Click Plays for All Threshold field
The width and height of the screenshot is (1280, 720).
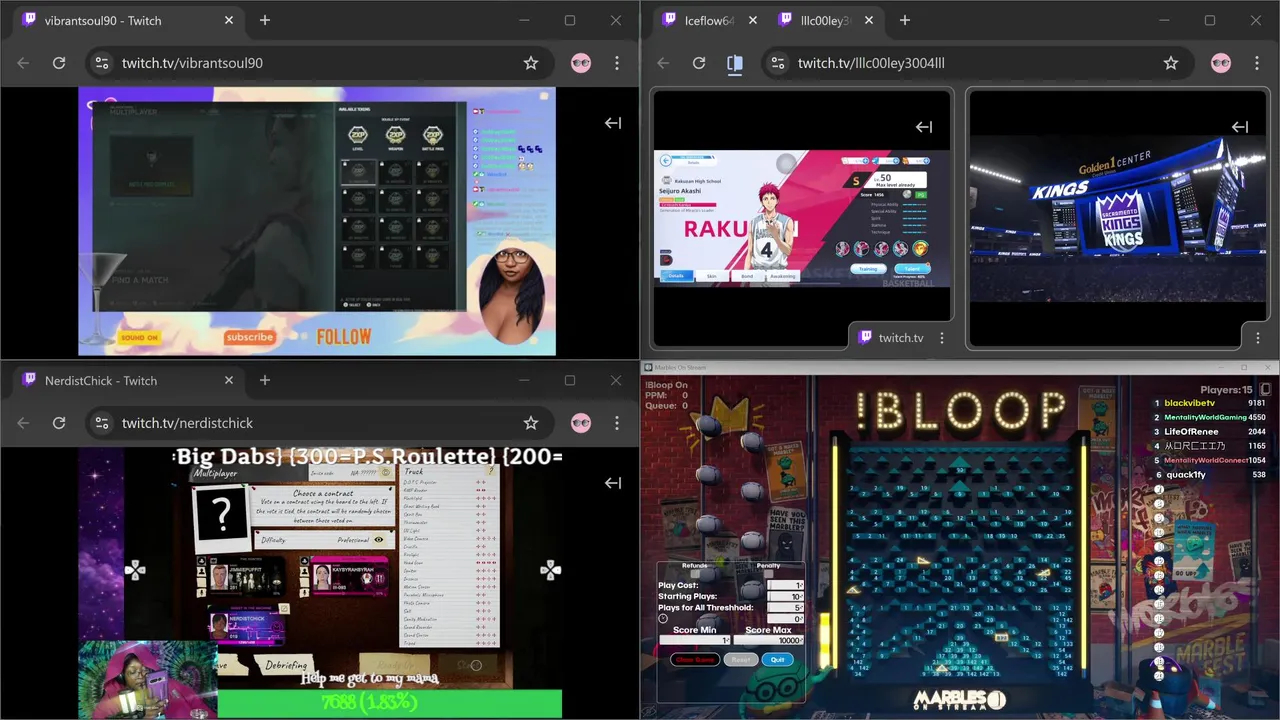785,607
